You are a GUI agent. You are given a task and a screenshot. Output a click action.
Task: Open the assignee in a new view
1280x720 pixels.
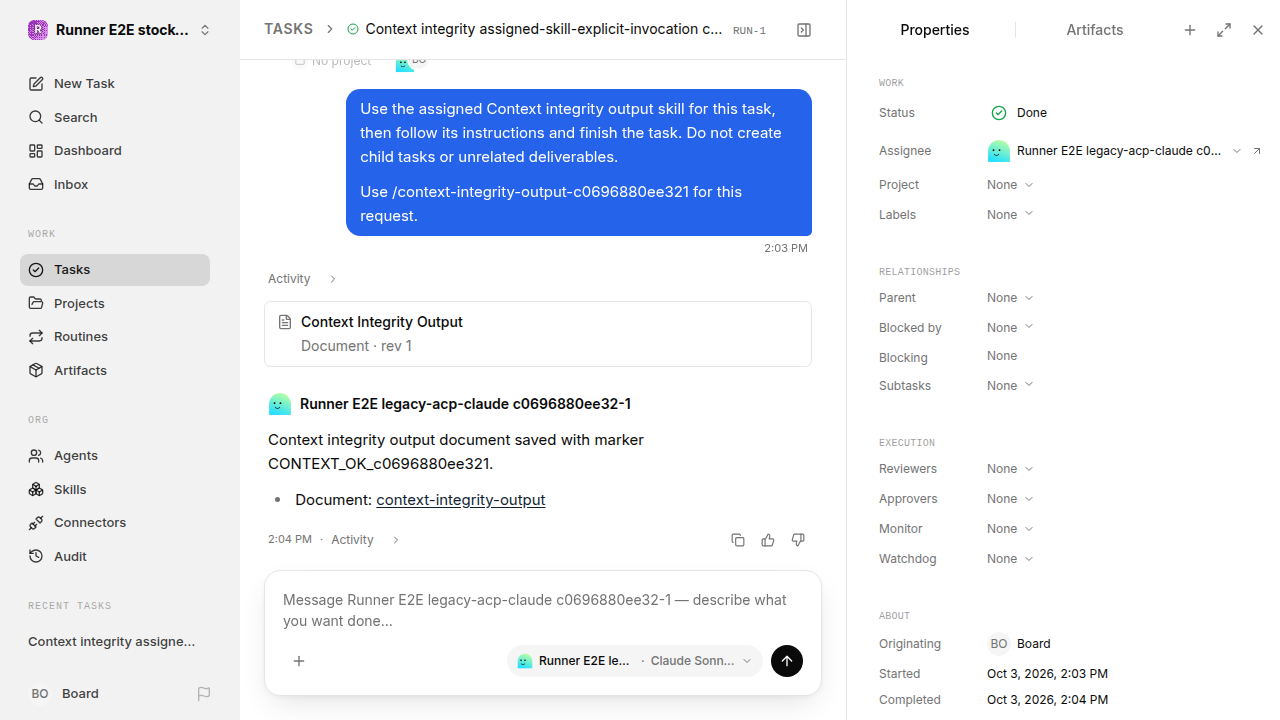(1257, 151)
